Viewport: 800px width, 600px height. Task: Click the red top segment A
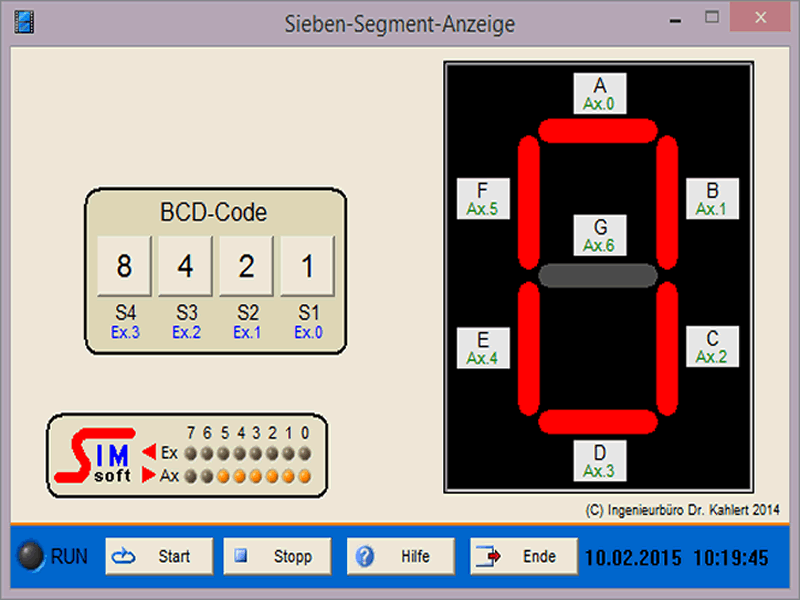[598, 131]
